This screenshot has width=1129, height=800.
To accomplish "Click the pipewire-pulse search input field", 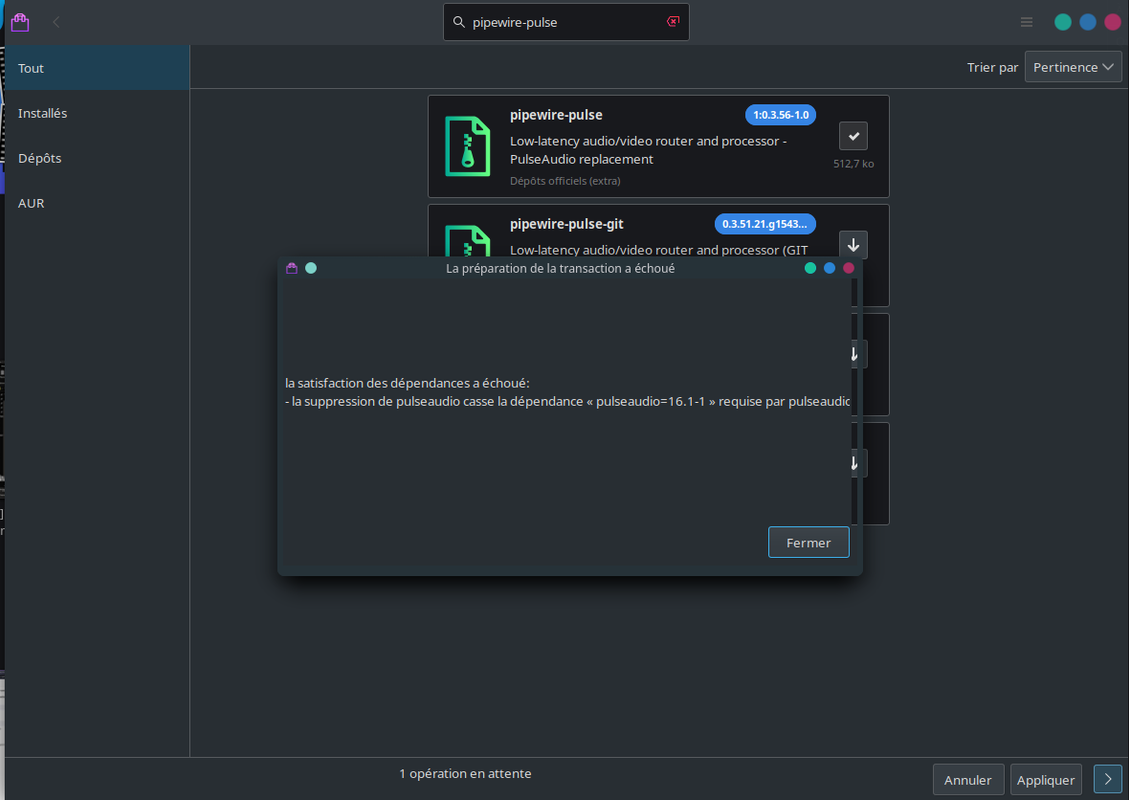I will (566, 22).
